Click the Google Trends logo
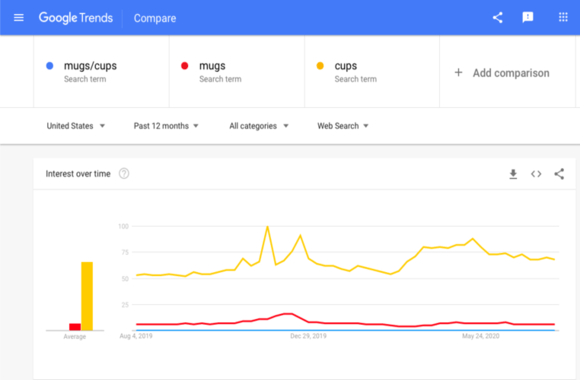This screenshot has height=380, width=580. click(x=76, y=18)
